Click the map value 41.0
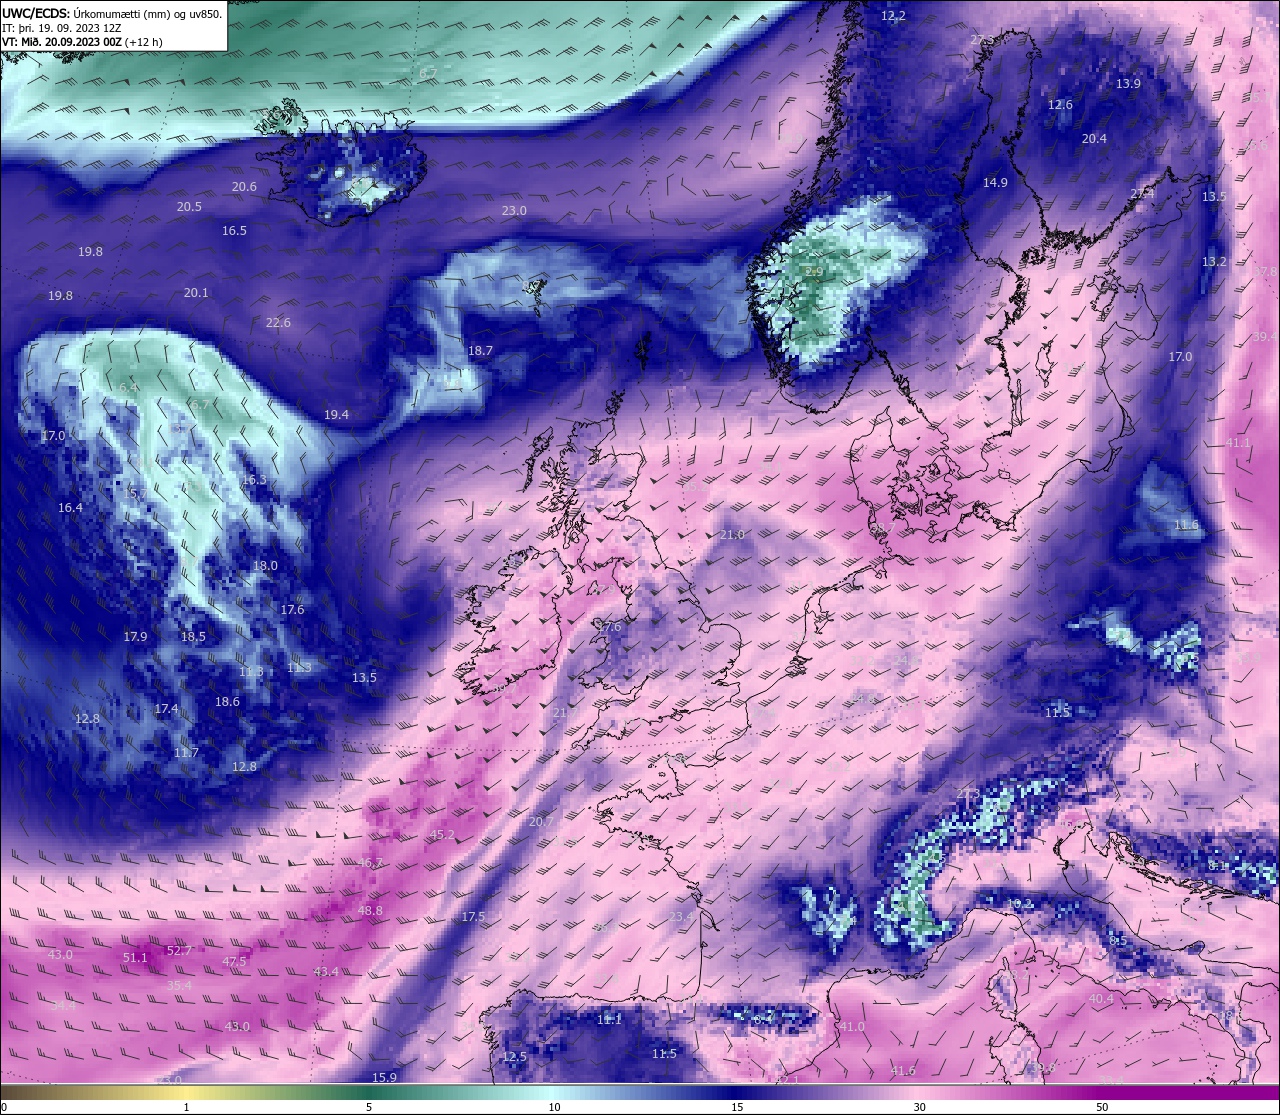 click(852, 1027)
